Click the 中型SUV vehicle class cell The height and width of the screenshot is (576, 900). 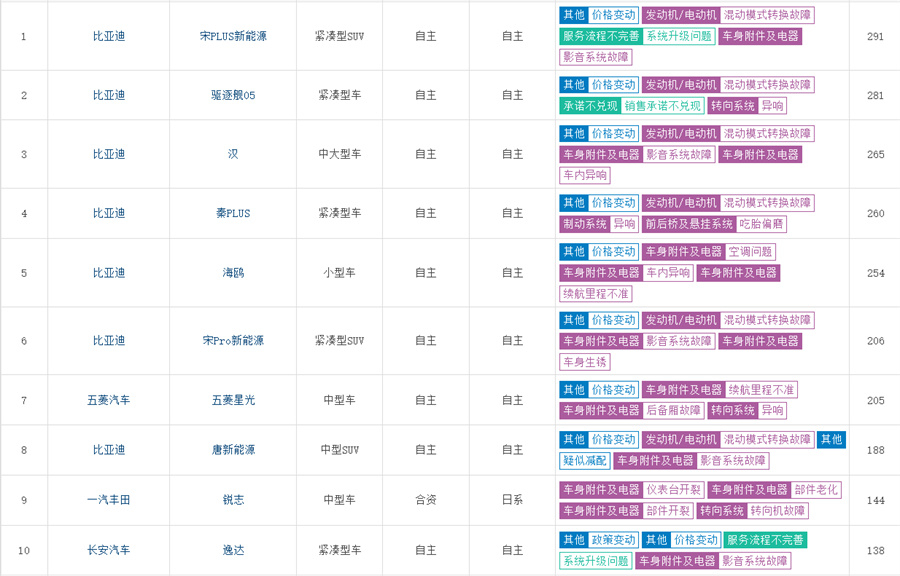[340, 450]
